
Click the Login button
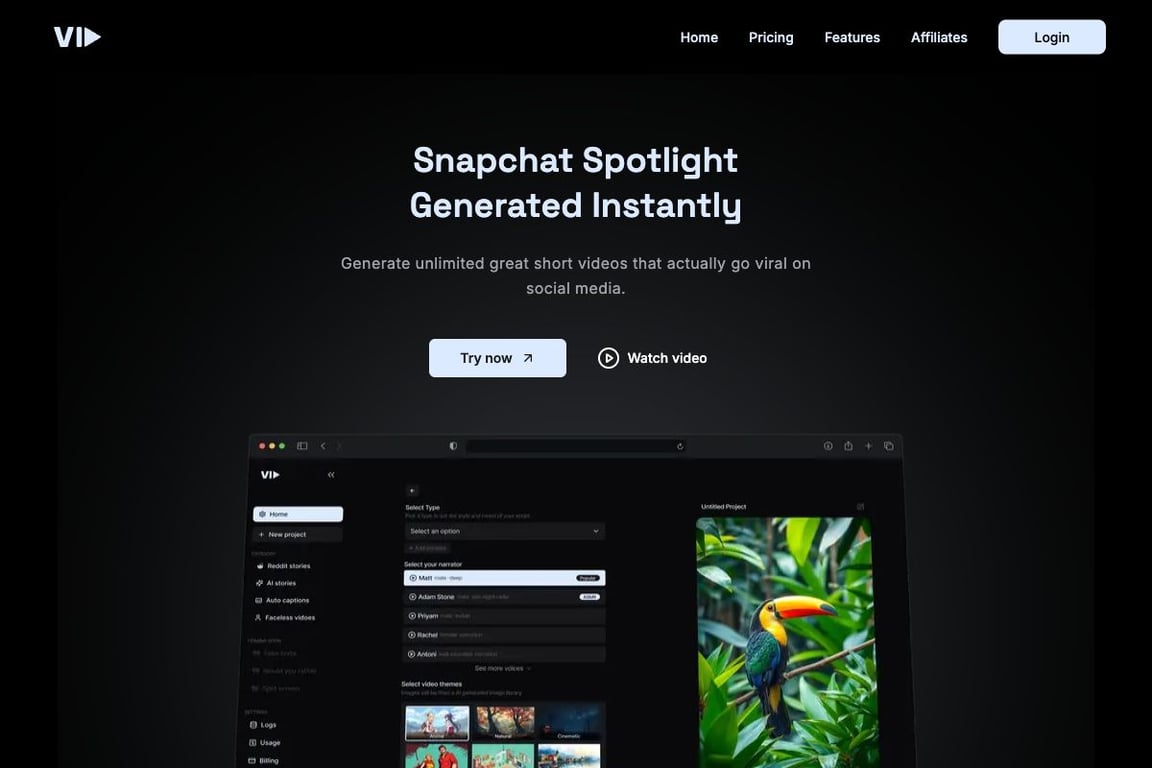point(1051,37)
